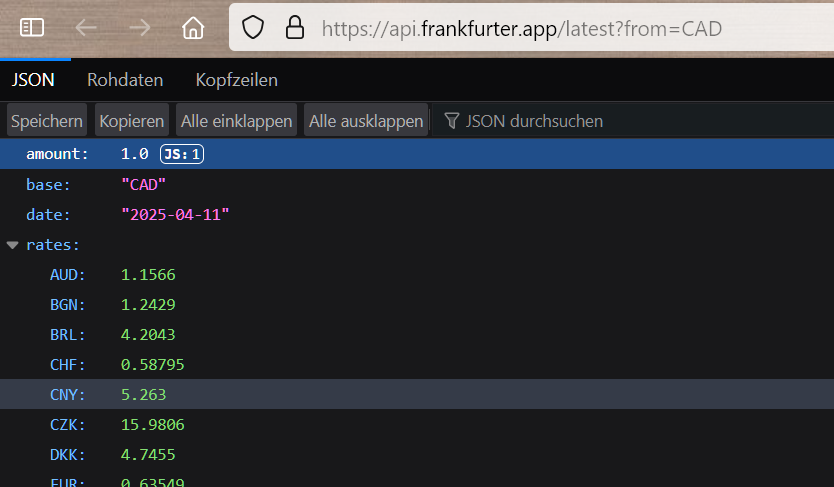Select the base row

[417, 184]
